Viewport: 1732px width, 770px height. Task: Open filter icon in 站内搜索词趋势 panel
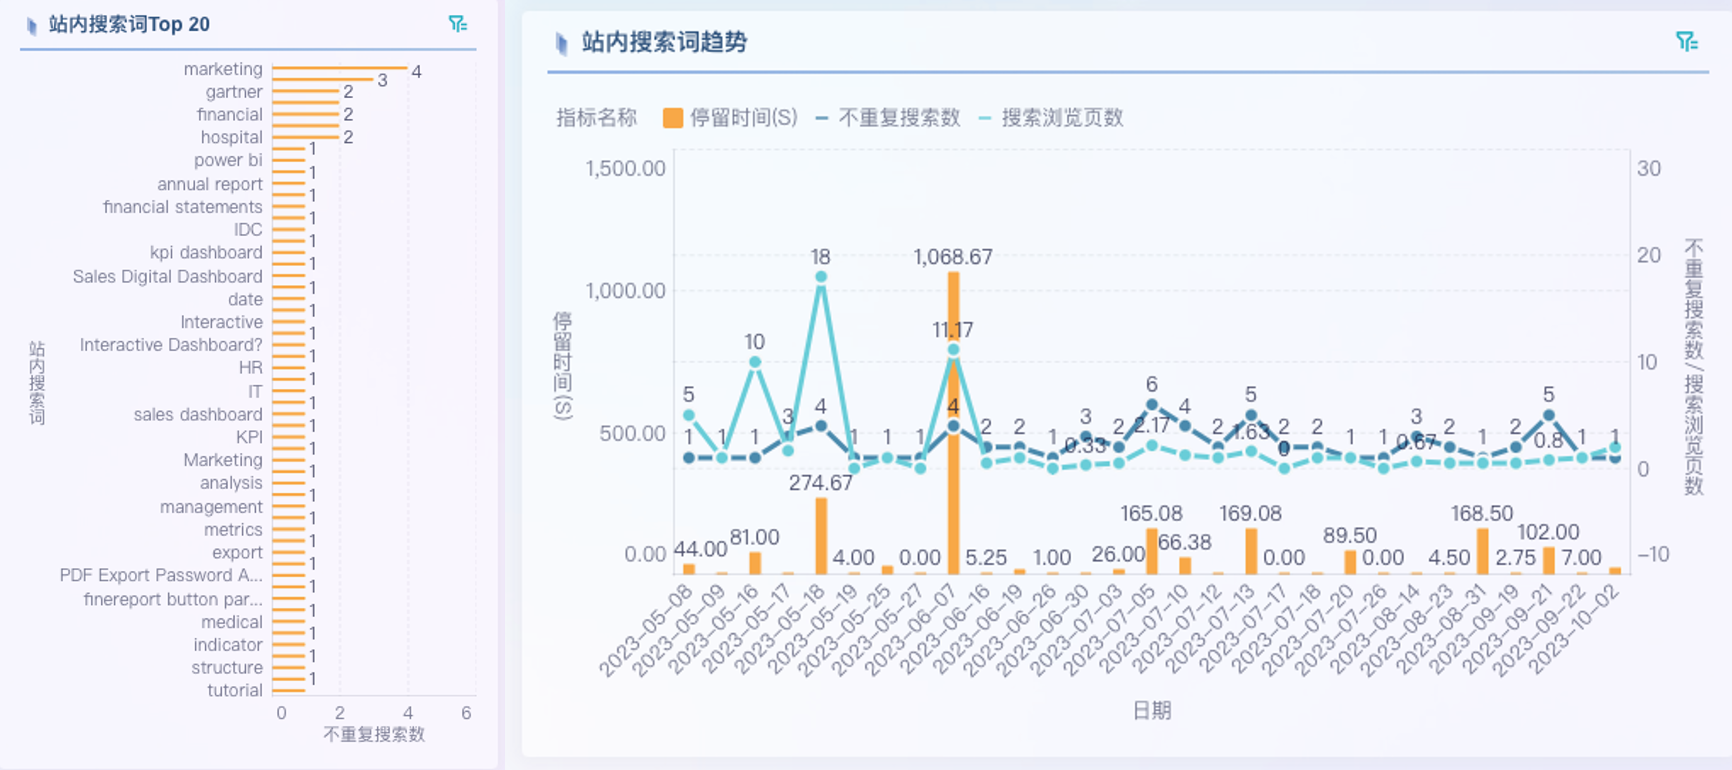tap(1686, 41)
